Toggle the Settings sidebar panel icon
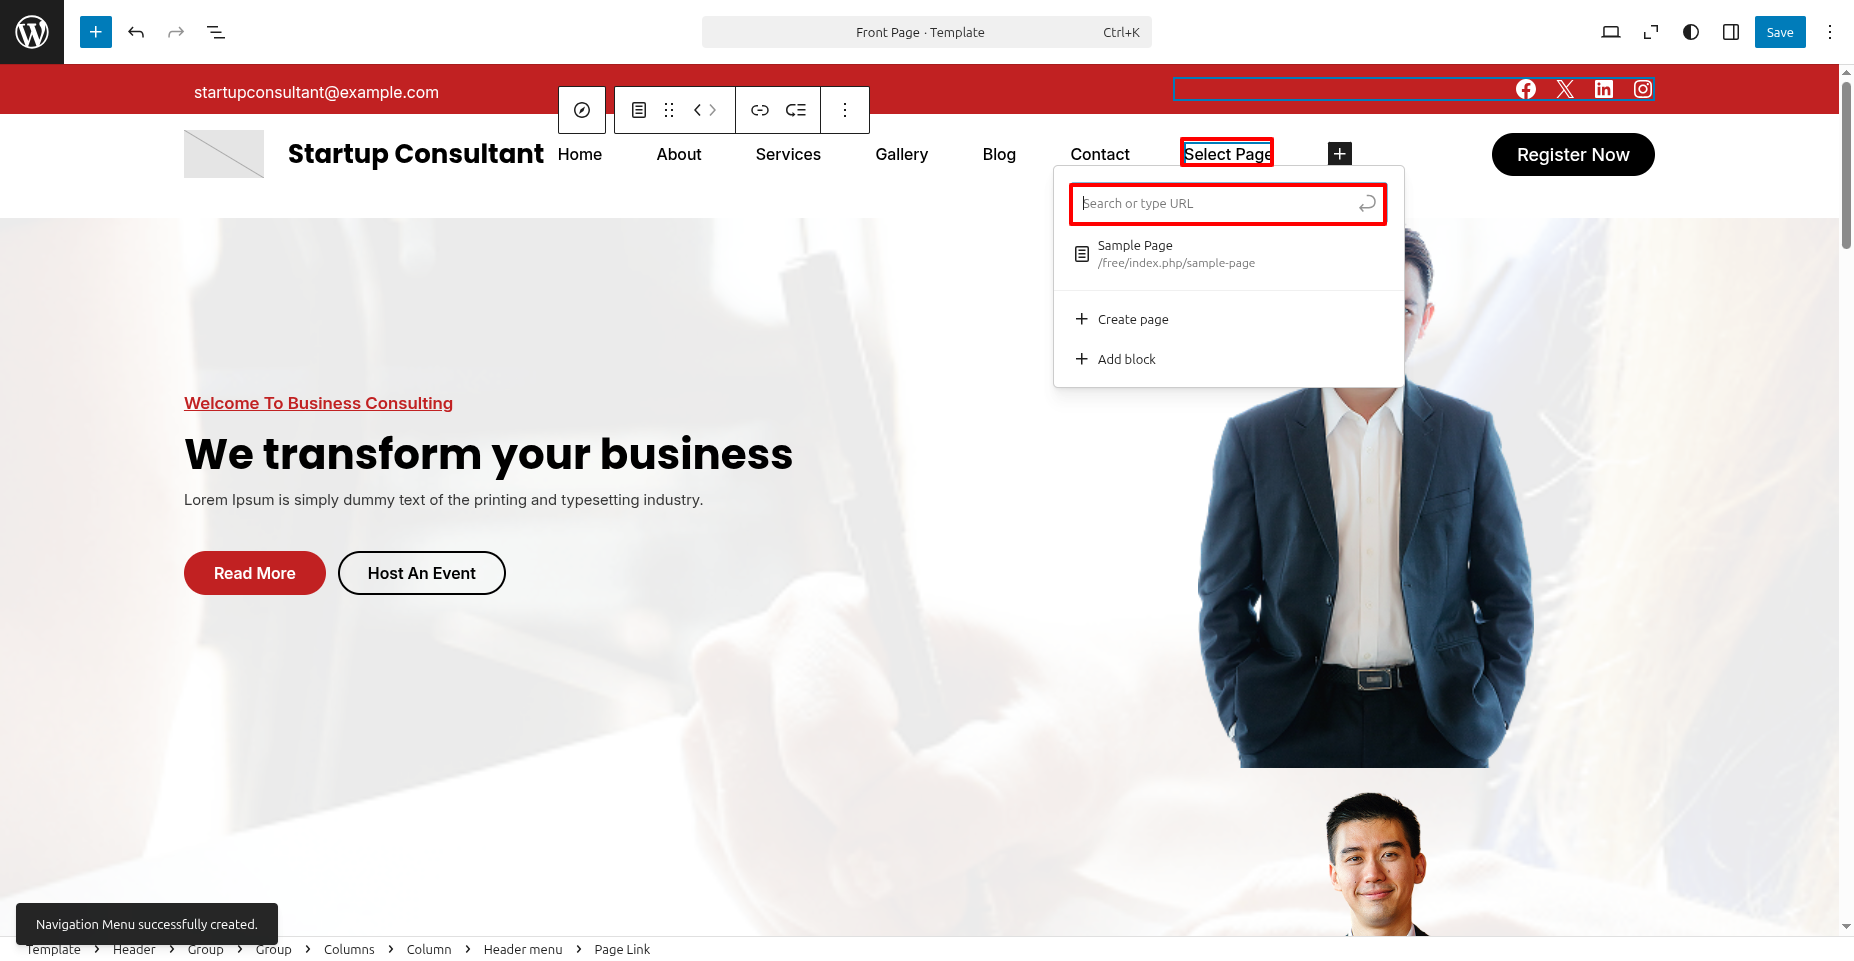1854x961 pixels. tap(1731, 32)
